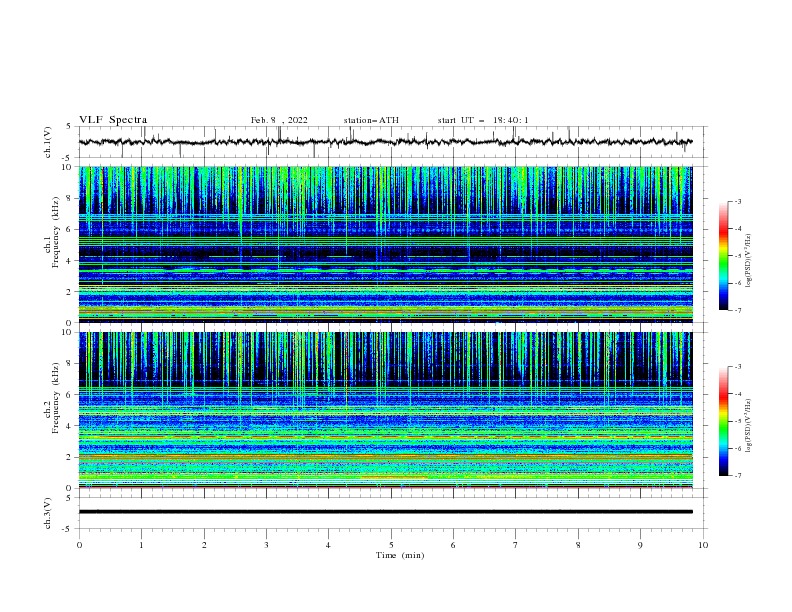This screenshot has height=612, width=792.
Task: Click the "station=ATH" header label
Action: tap(371, 120)
